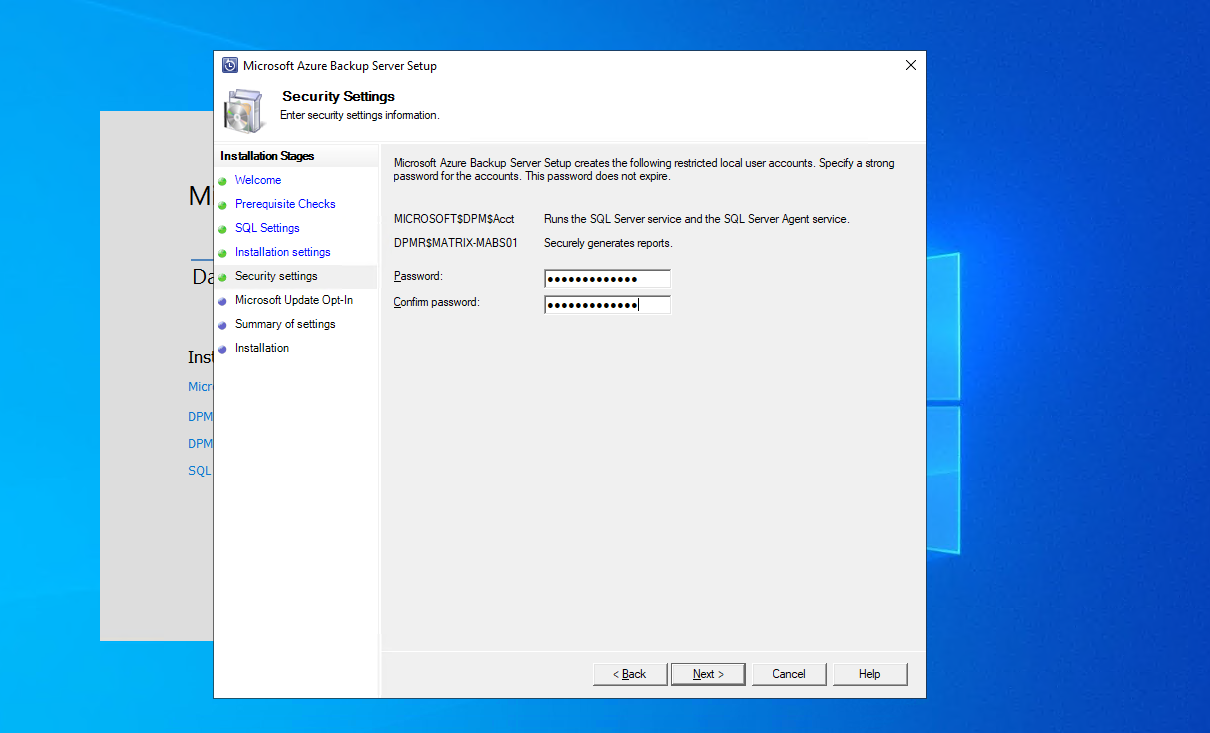Focus the Password field
Image resolution: width=1210 pixels, height=733 pixels.
(x=607, y=279)
